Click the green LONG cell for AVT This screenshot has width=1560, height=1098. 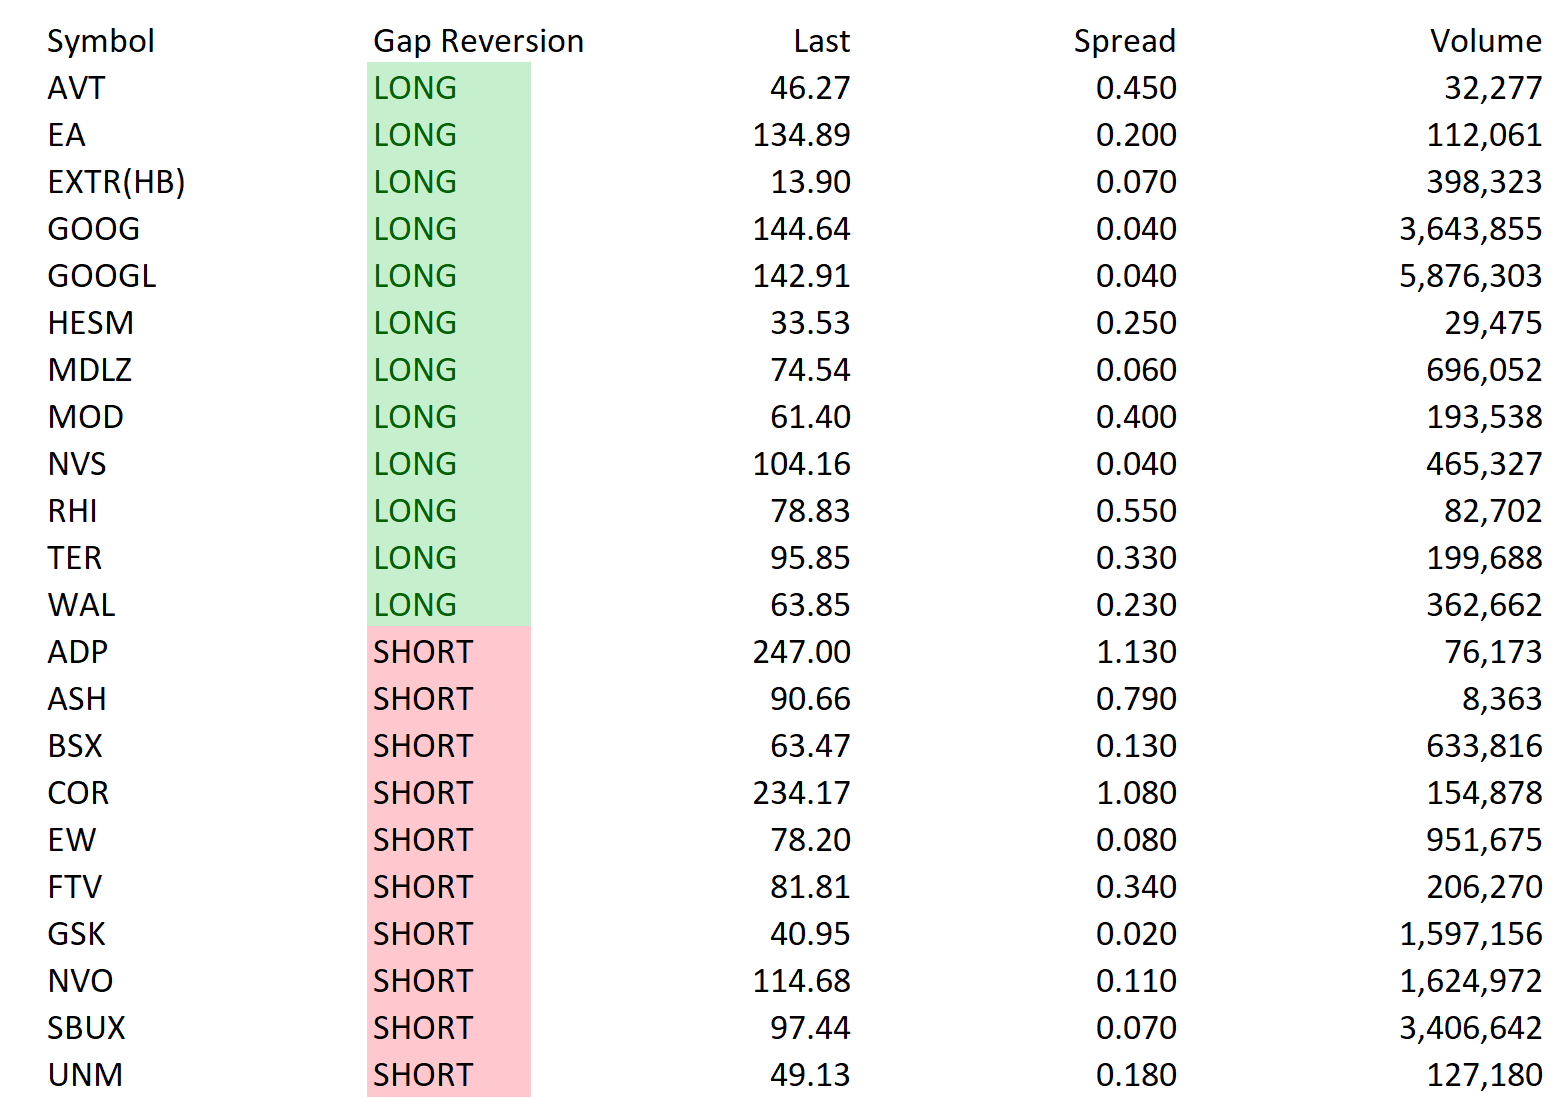coord(449,88)
